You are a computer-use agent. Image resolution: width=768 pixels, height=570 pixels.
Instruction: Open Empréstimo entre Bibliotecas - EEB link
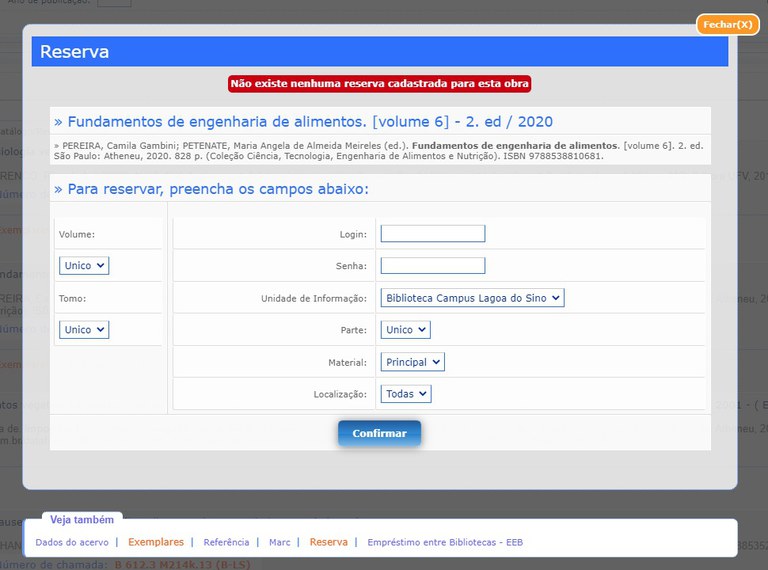[x=445, y=542]
